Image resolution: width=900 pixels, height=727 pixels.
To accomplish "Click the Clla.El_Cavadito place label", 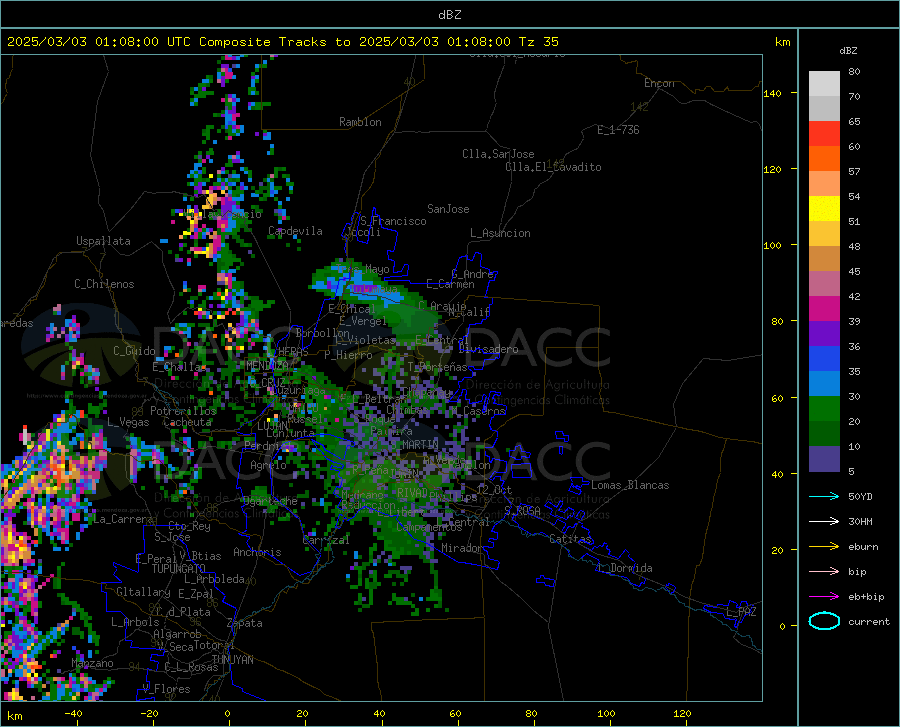I will click(553, 167).
